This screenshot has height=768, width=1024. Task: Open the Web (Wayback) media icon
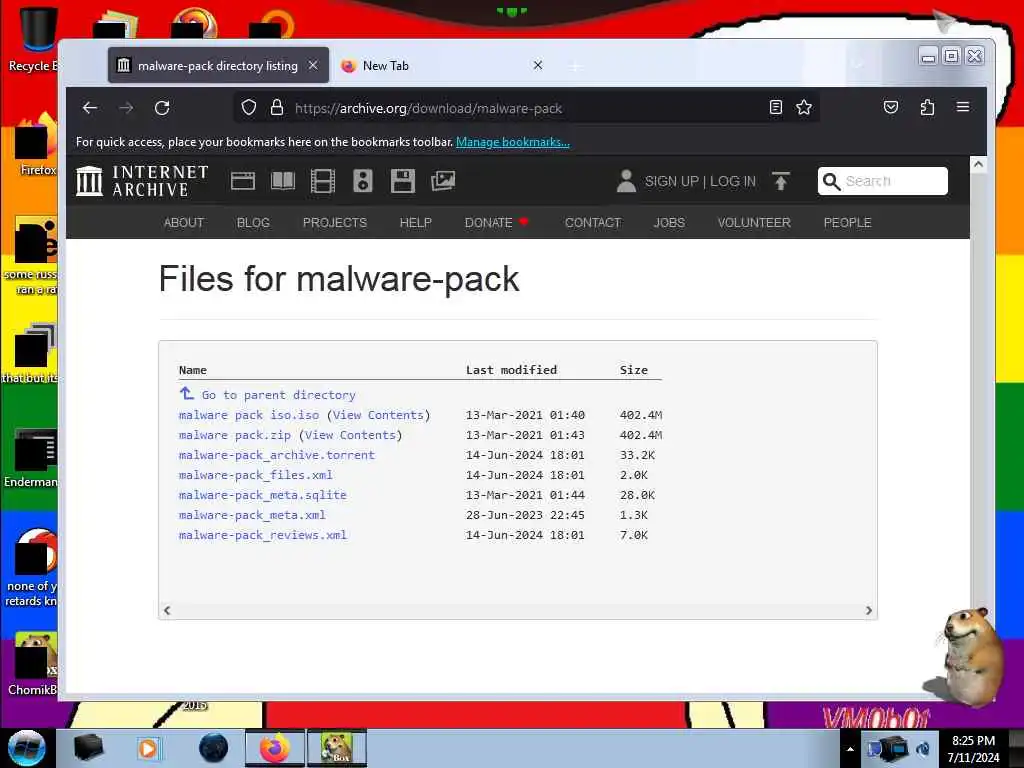(243, 181)
